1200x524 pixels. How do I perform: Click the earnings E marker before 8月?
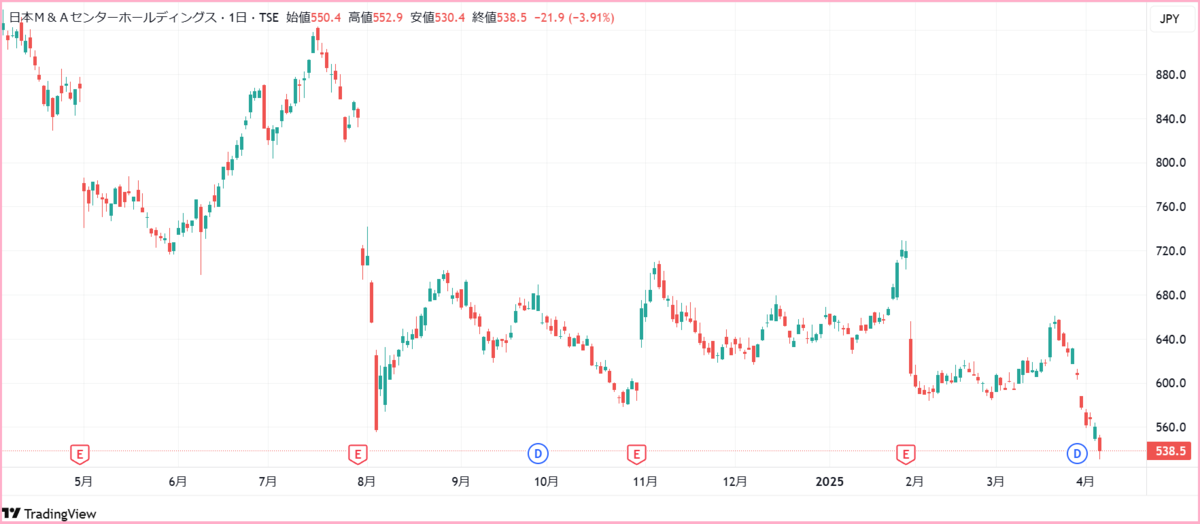click(x=358, y=454)
